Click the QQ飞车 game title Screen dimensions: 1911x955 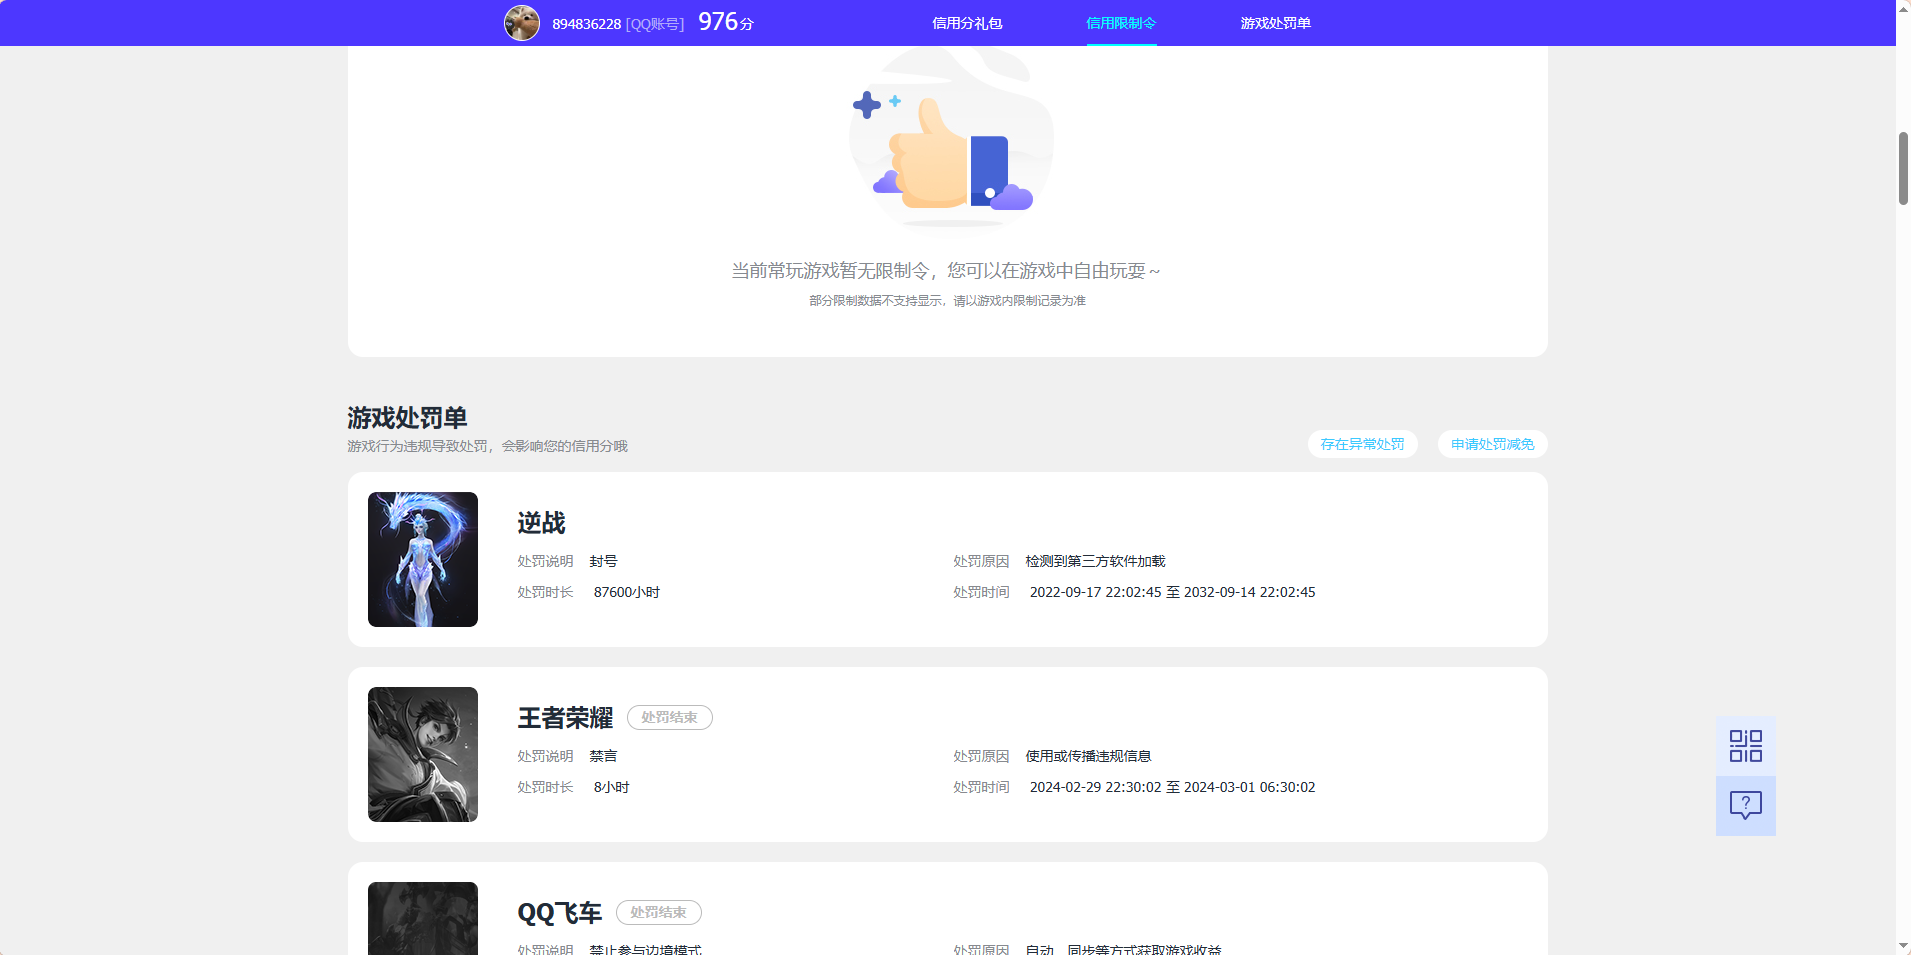pos(559,913)
